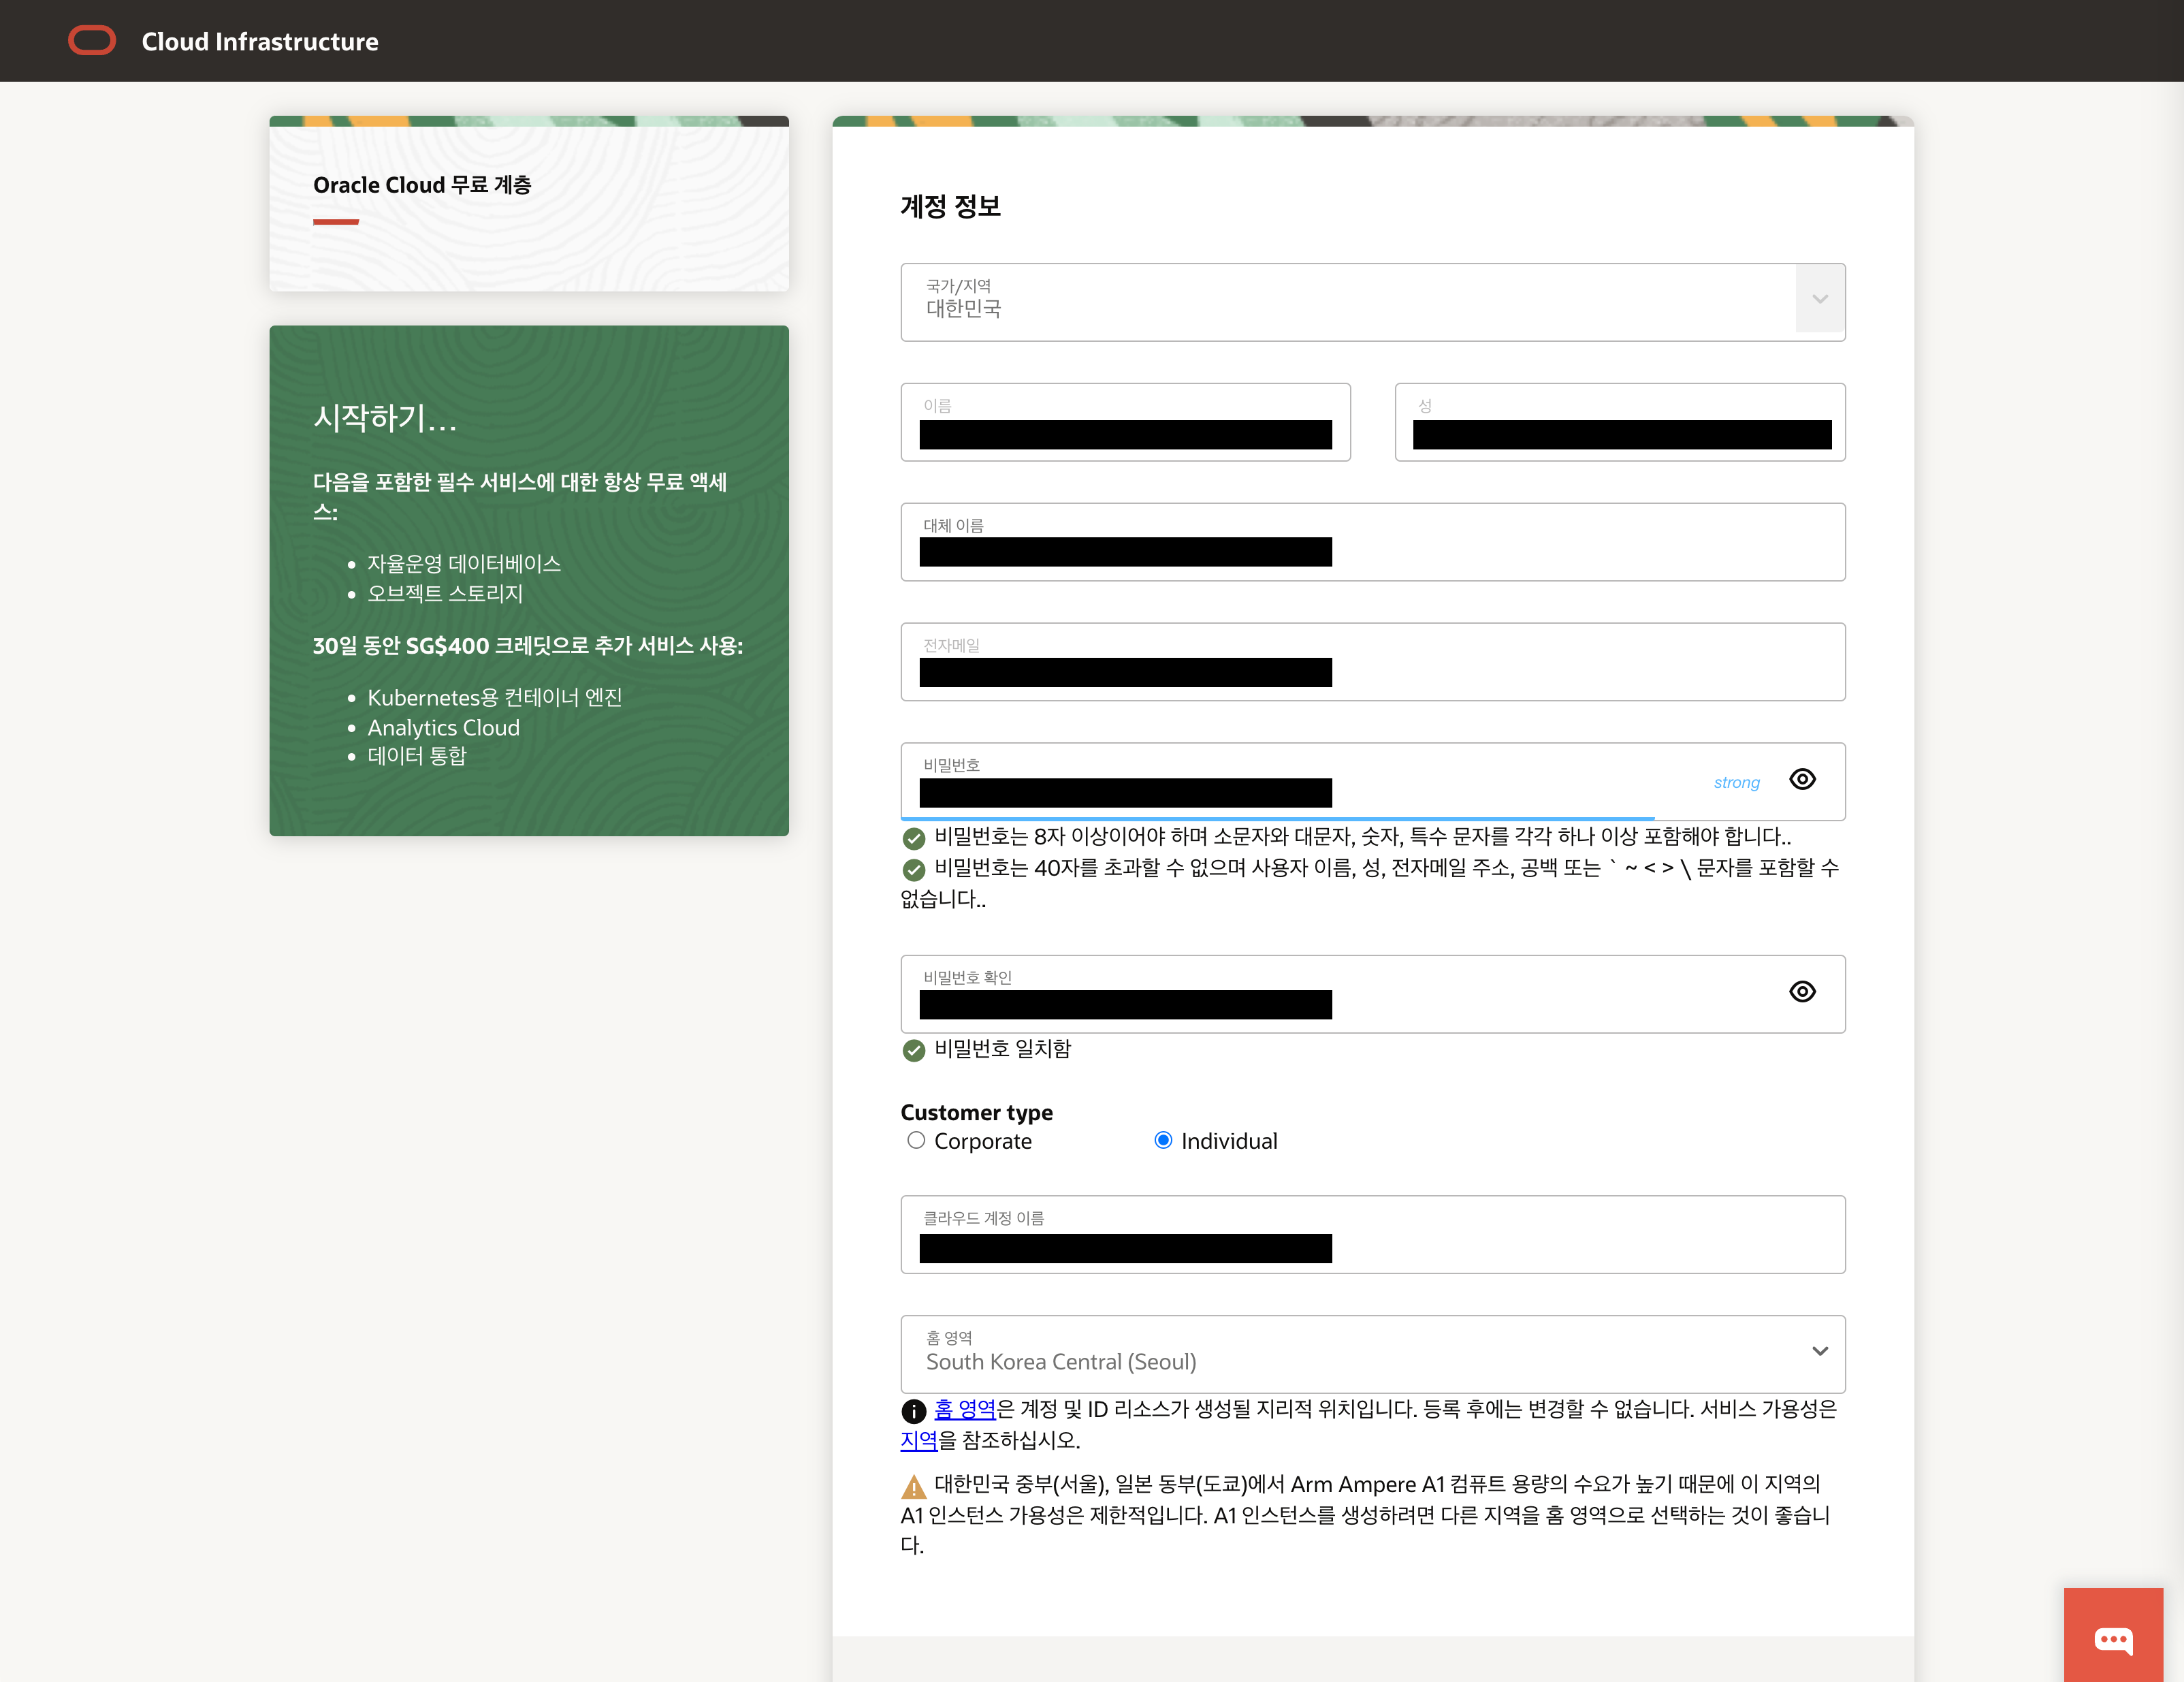Click the orange warning triangle icon
The width and height of the screenshot is (2184, 1682).
[x=913, y=1487]
